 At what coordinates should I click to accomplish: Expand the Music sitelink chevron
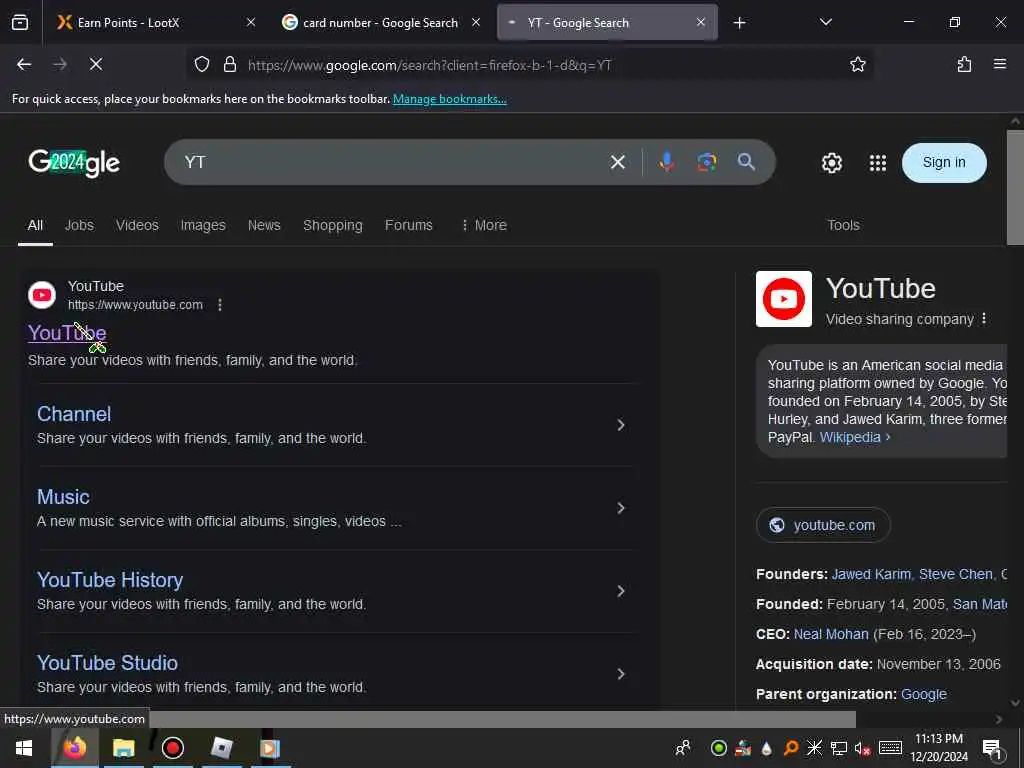620,508
